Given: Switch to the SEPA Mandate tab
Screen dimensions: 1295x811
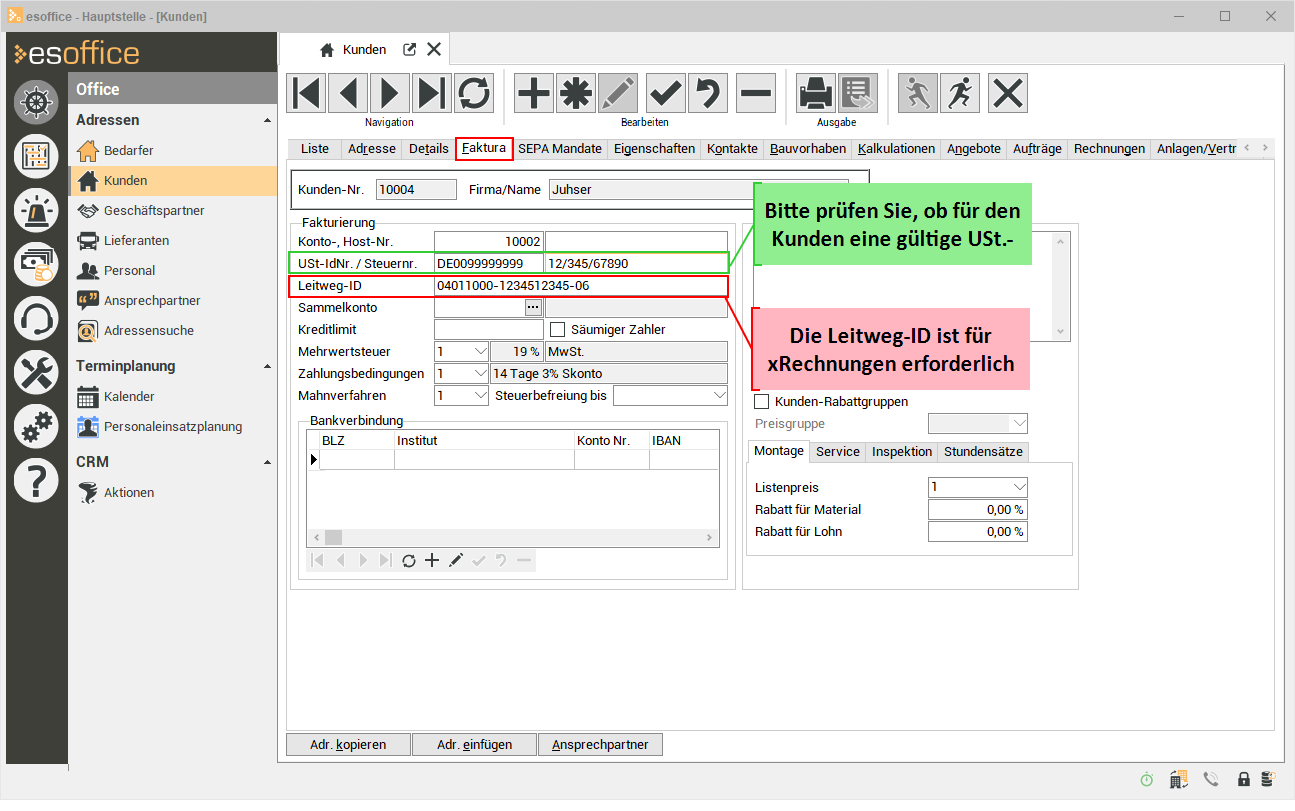Looking at the screenshot, I should (560, 149).
